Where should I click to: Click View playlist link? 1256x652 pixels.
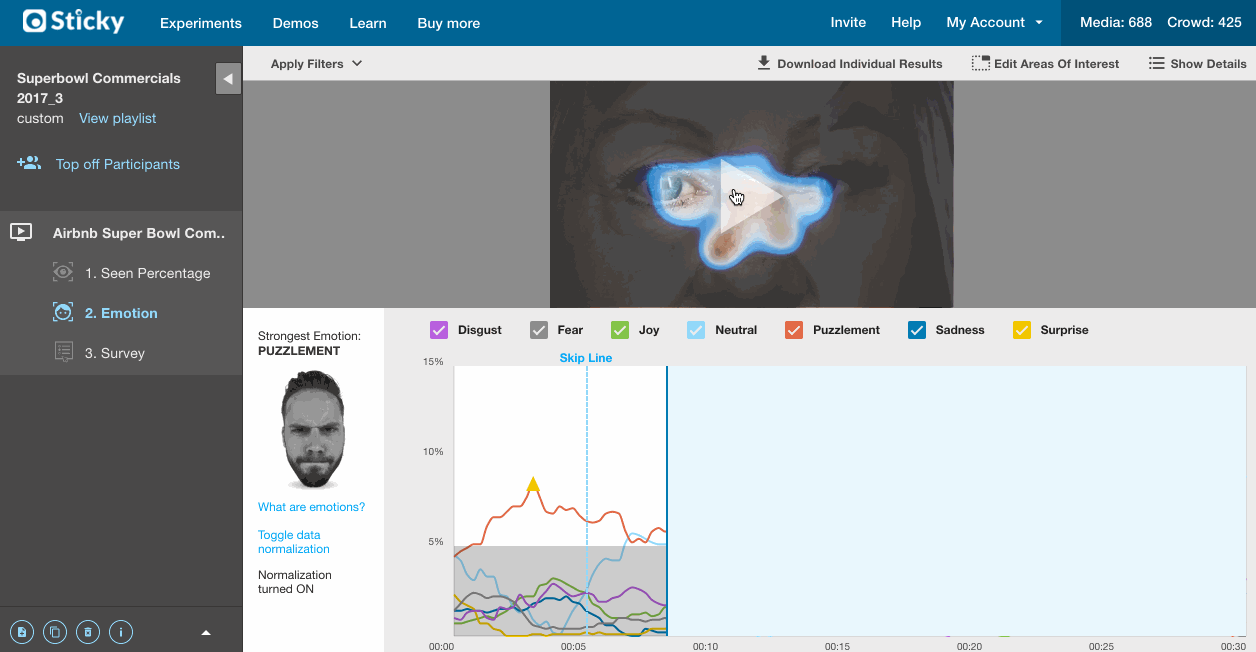(x=118, y=118)
